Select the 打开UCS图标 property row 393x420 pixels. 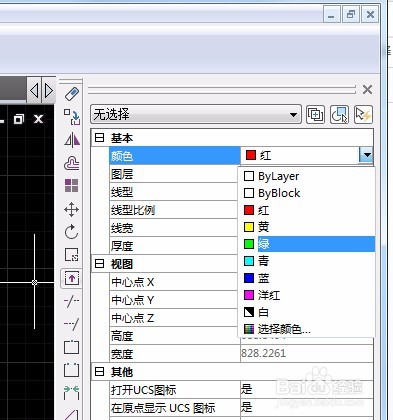241,390
